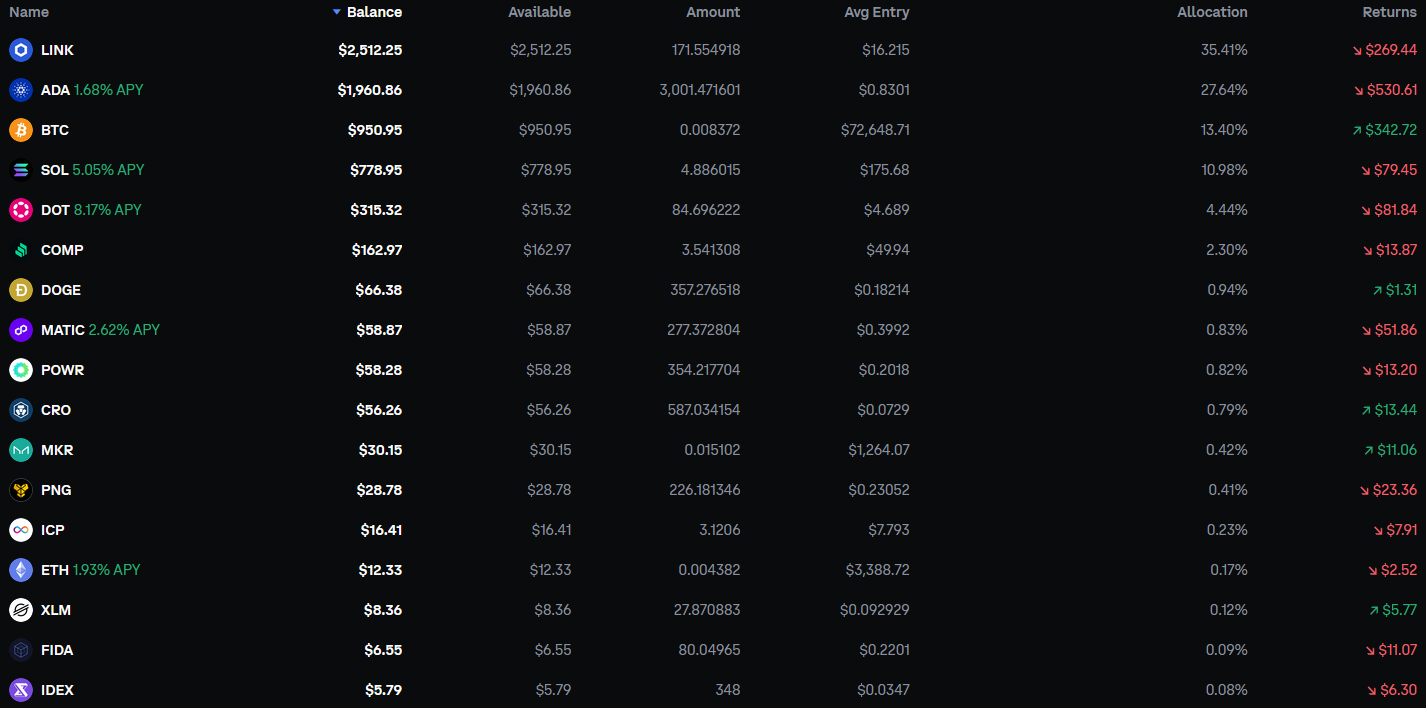
Task: Click the ADA Cardano icon
Action: 21,90
